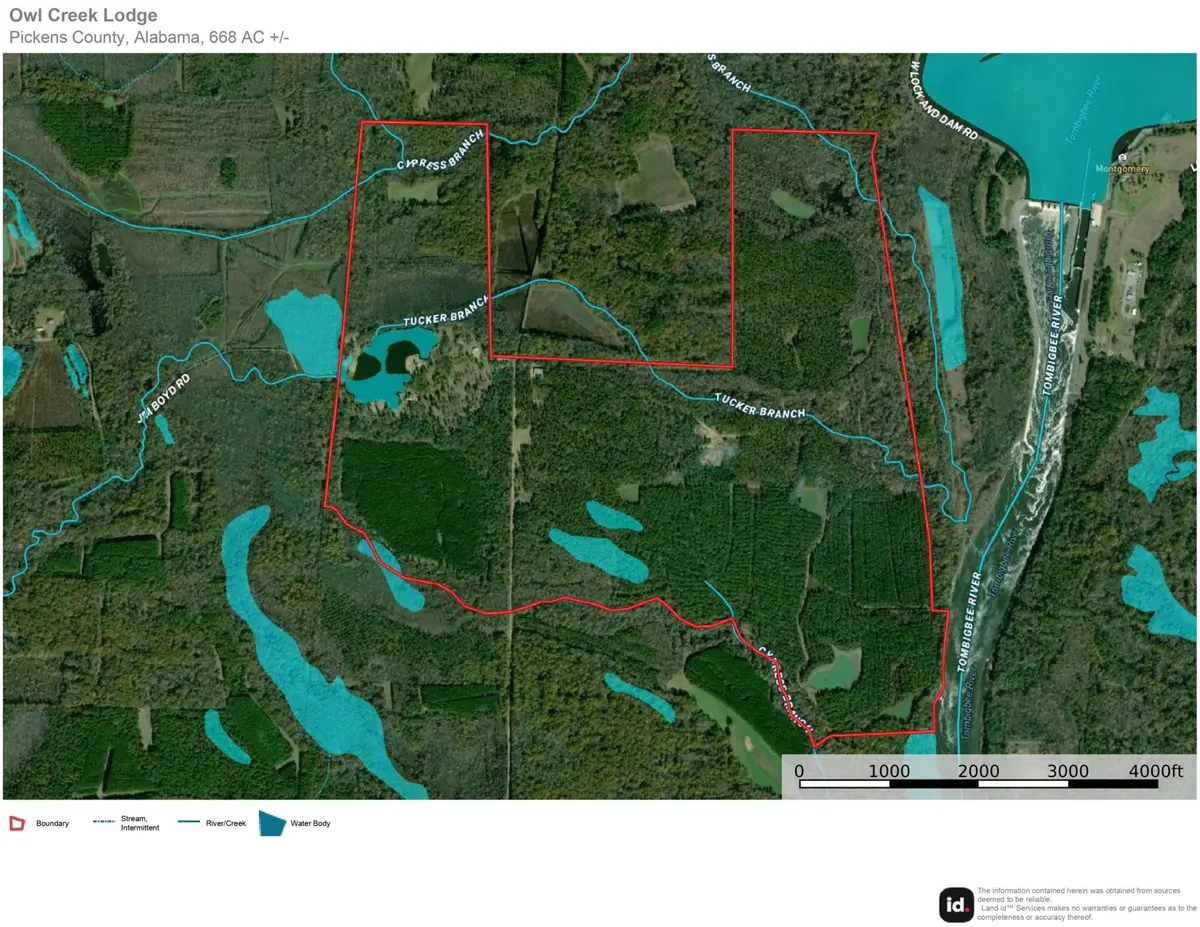Click the Boundary legend text label
Viewport: 1200px width, 927px height.
coord(53,824)
